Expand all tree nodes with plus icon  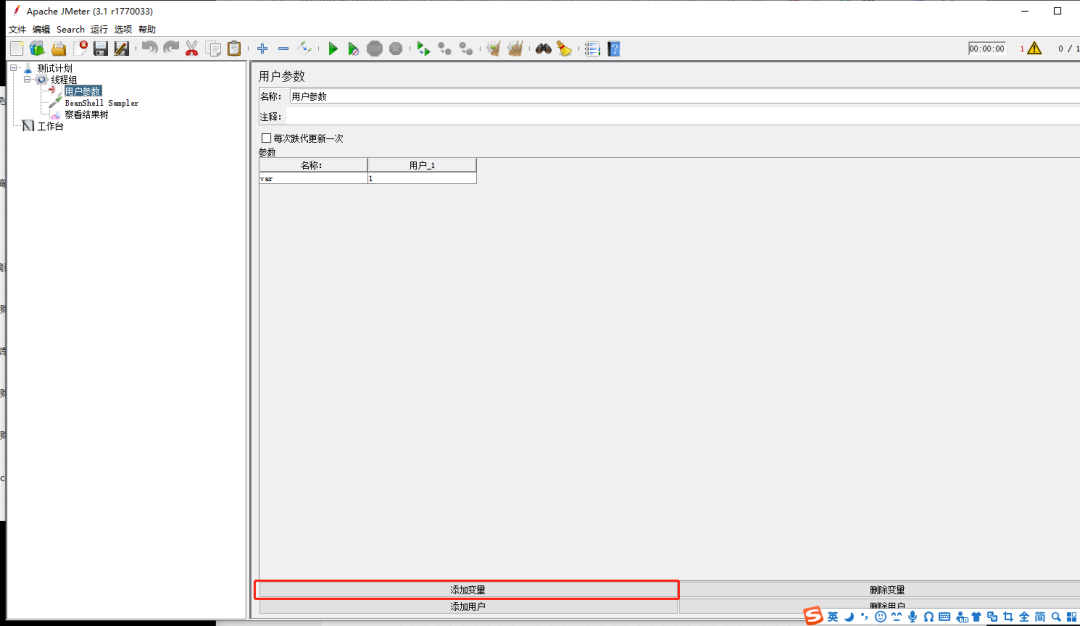(x=262, y=48)
